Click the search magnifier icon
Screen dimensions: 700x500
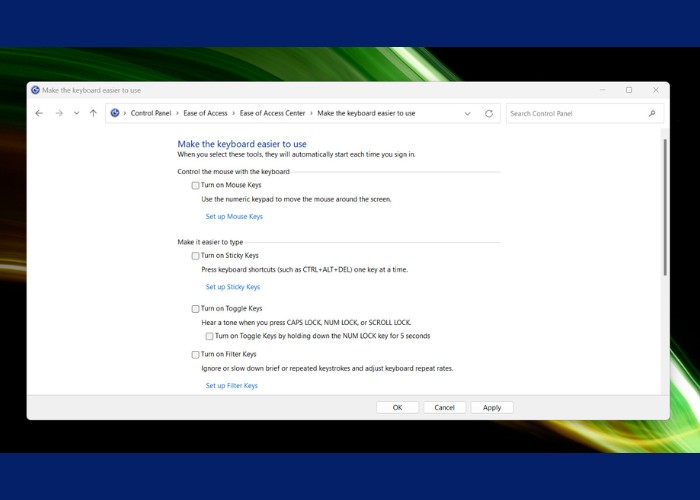click(652, 113)
